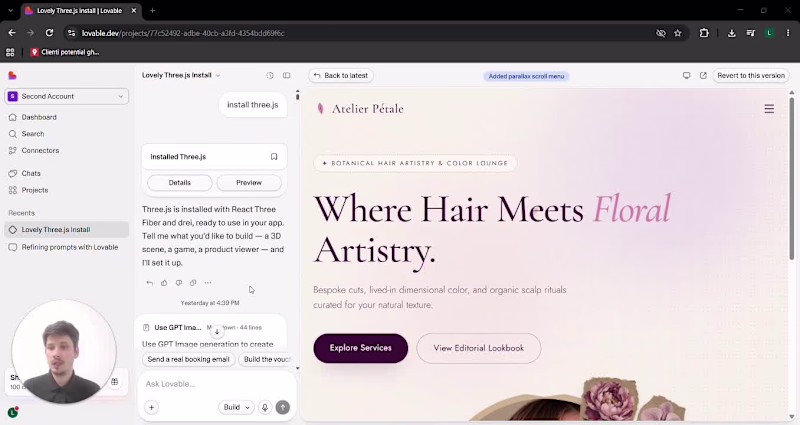Open the Chrome three-dot menu
800x425 pixels.
tap(788, 33)
